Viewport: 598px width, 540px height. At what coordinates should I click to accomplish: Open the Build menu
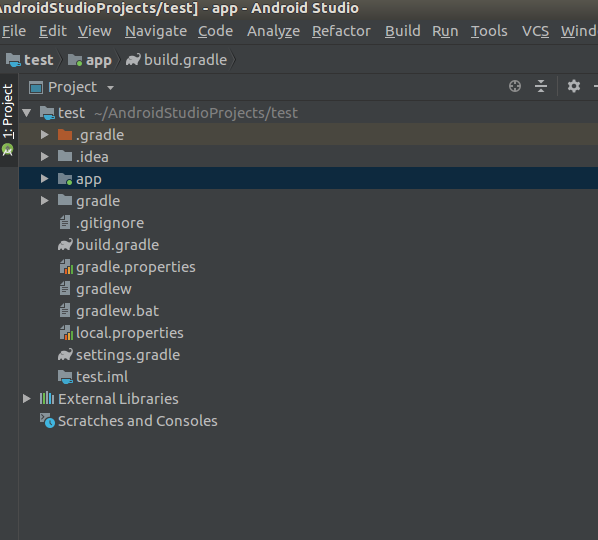point(403,31)
